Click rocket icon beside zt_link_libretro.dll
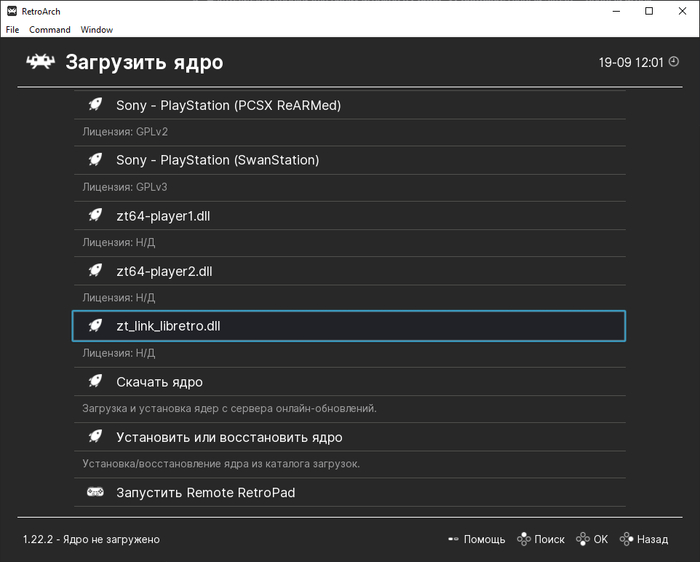Image resolution: width=700 pixels, height=562 pixels. click(x=95, y=326)
